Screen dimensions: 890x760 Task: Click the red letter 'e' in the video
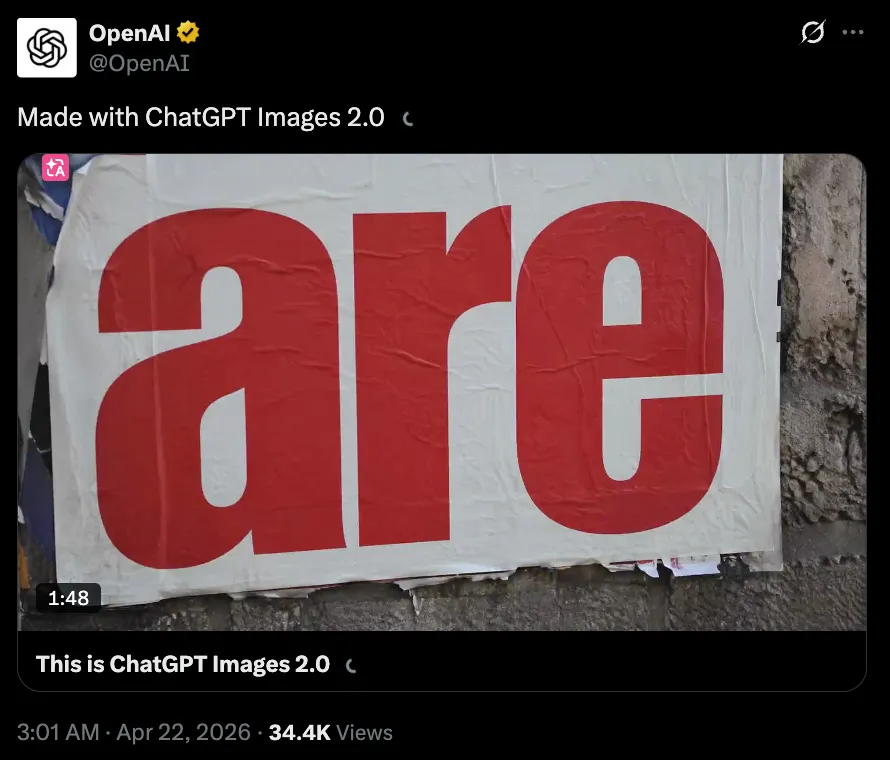click(x=620, y=368)
